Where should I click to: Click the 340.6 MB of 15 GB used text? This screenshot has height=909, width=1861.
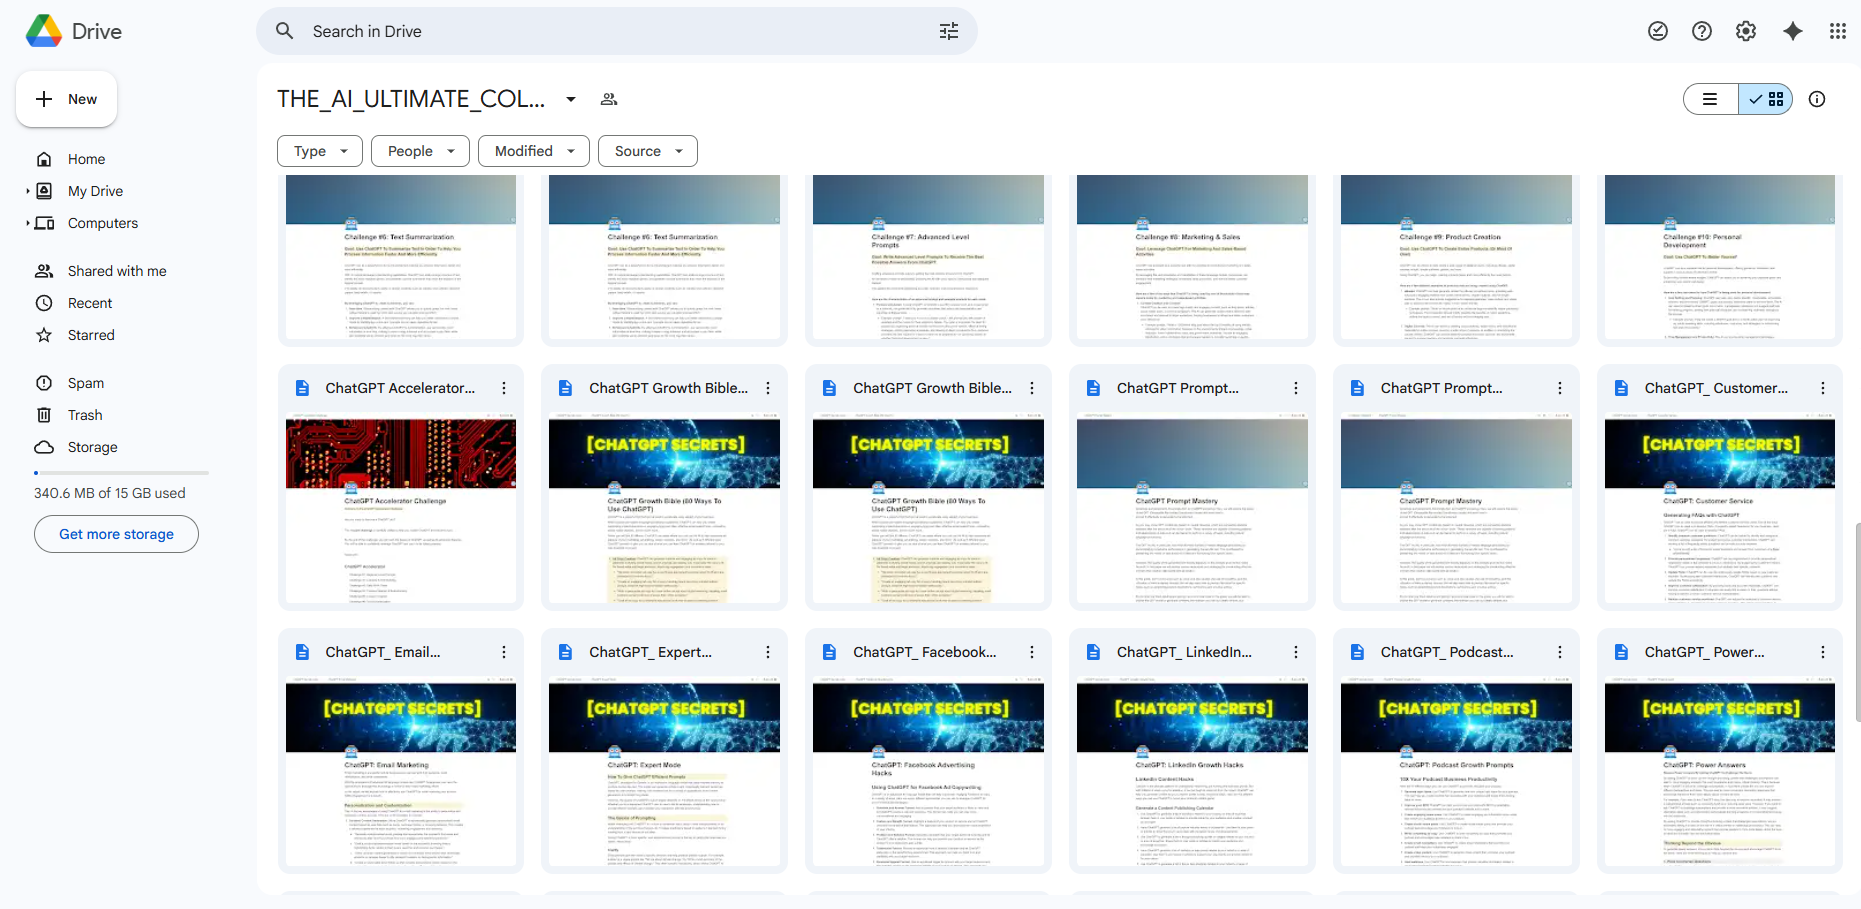pyautogui.click(x=110, y=493)
